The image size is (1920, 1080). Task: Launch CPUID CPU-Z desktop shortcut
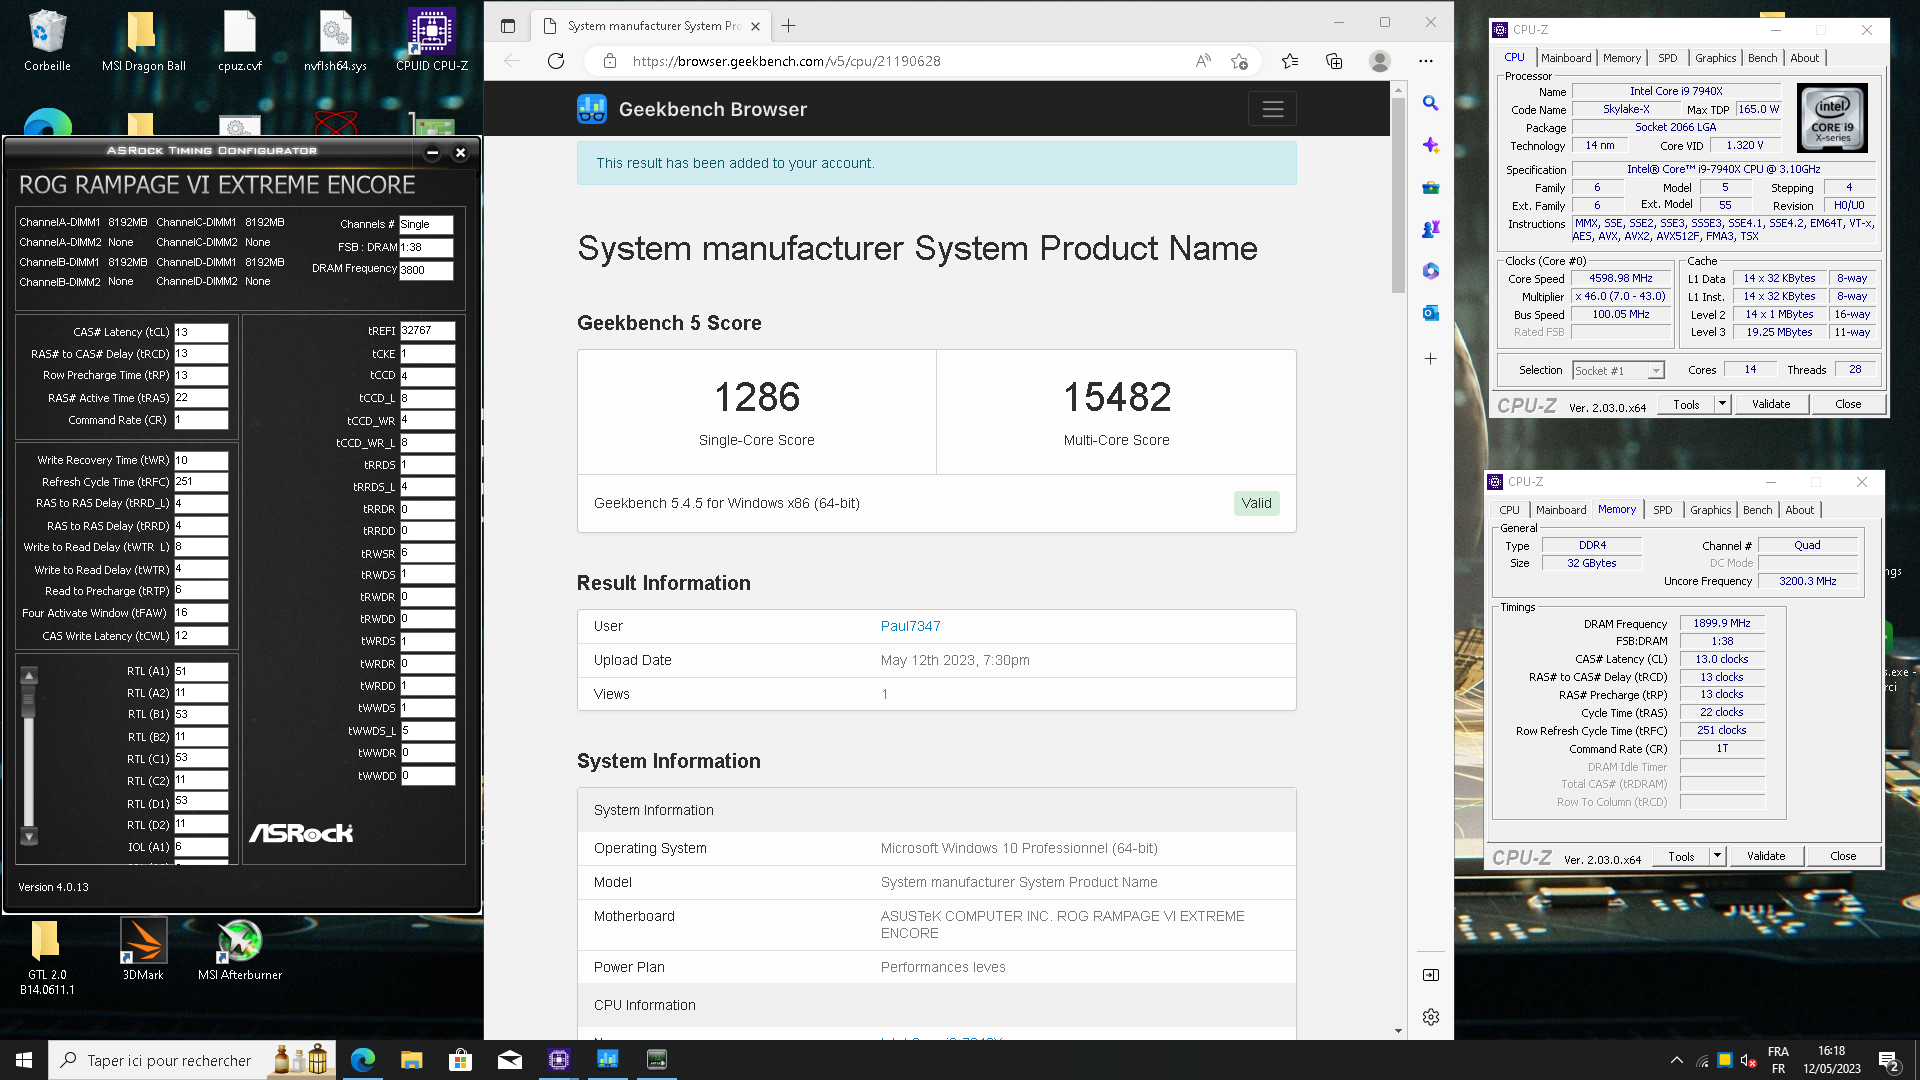click(x=431, y=41)
